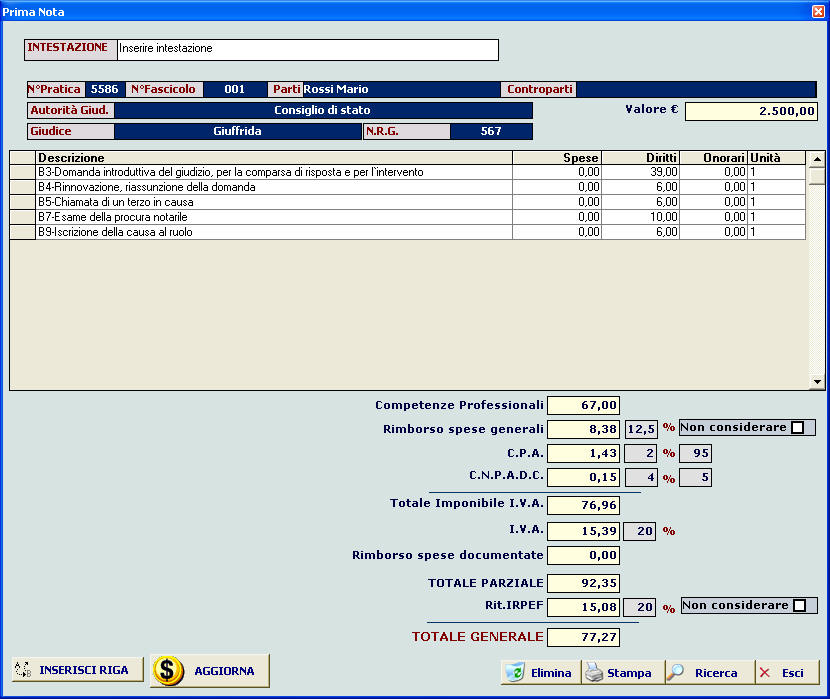Click the Competenze Professionali field
830x699 pixels.
583,405
